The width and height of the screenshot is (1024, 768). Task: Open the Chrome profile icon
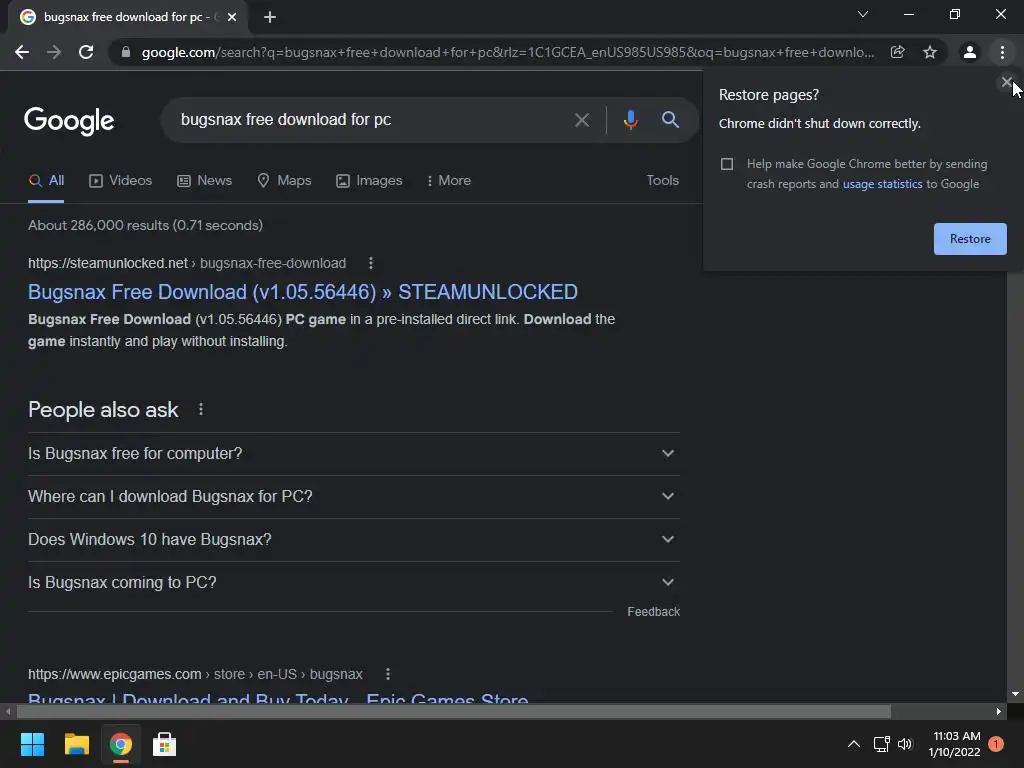(x=970, y=52)
